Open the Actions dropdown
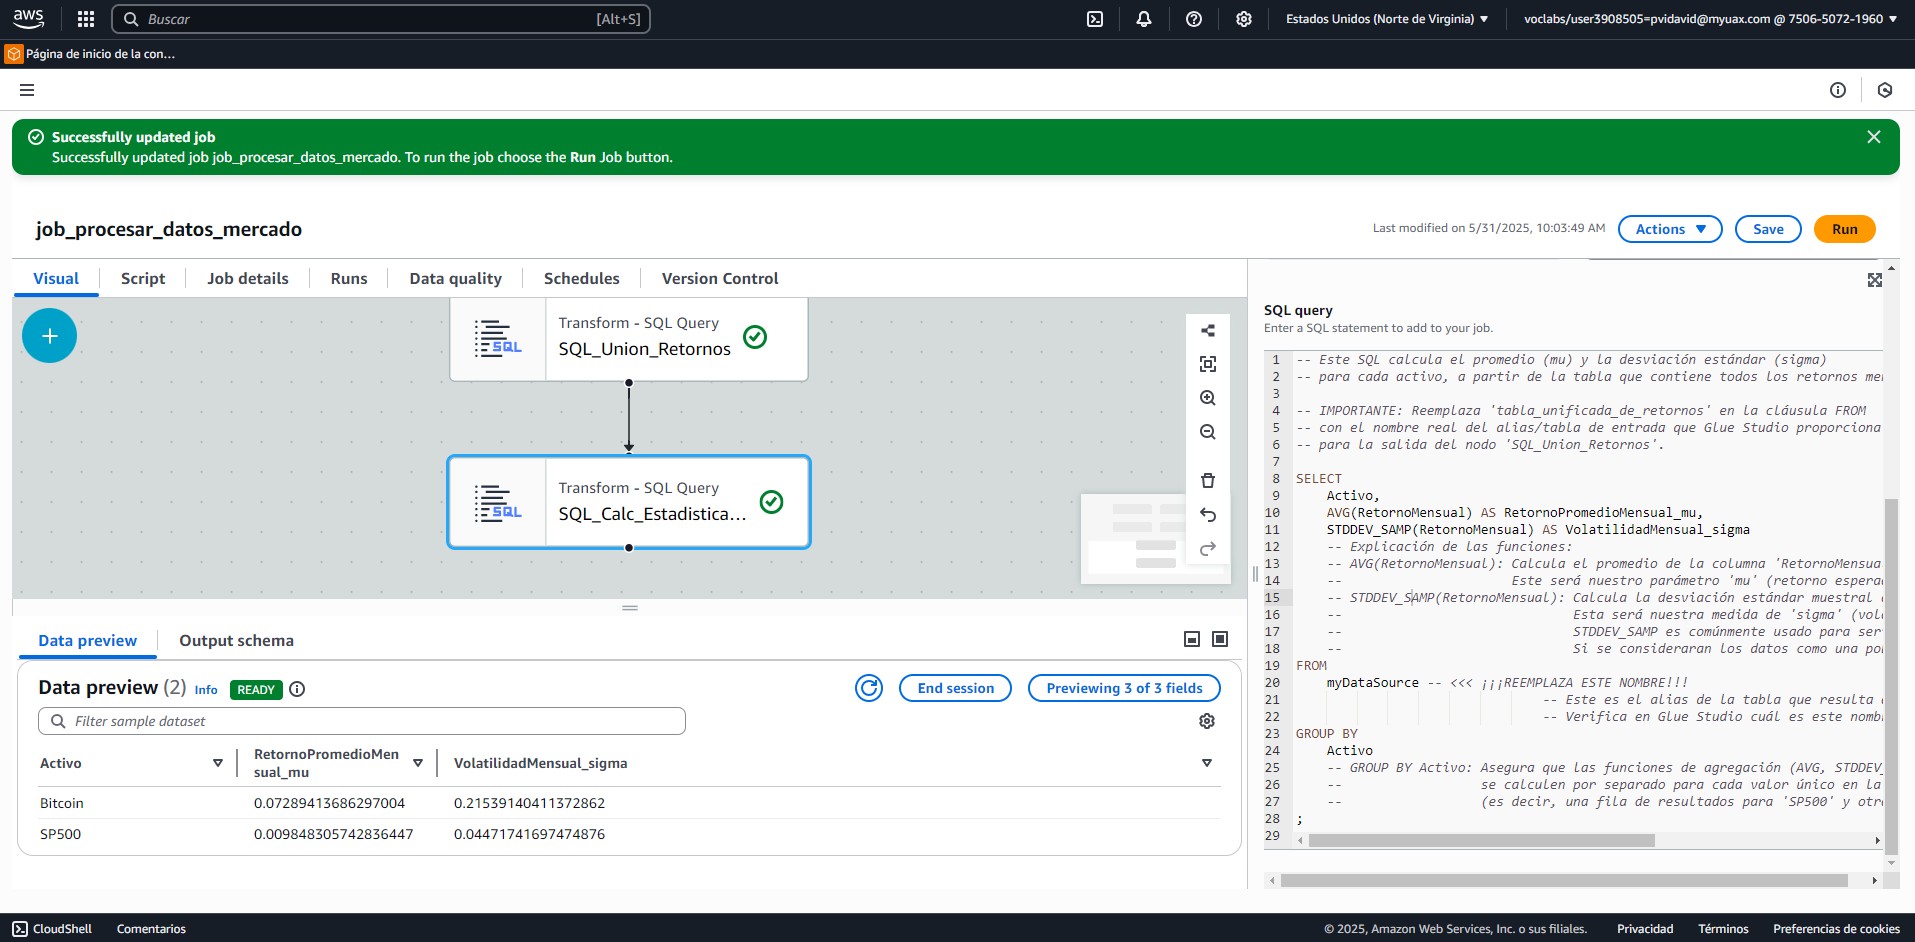The width and height of the screenshot is (1915, 942). click(x=1670, y=229)
